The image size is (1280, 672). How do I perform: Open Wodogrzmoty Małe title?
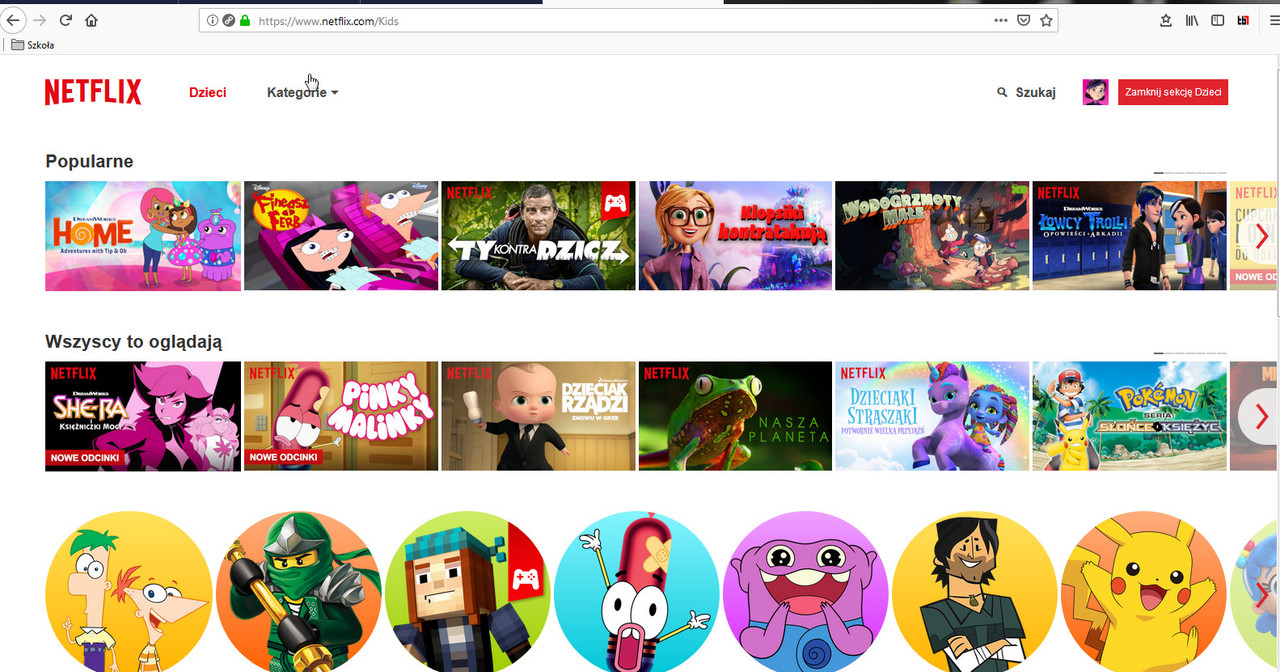(932, 236)
